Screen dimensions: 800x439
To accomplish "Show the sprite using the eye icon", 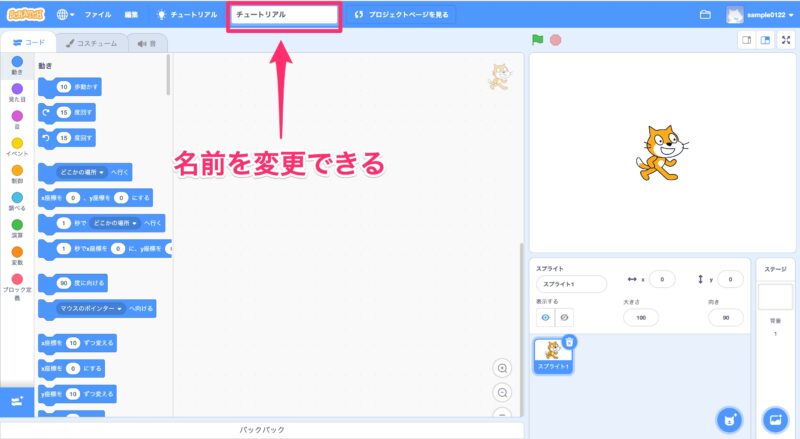I will [x=546, y=317].
